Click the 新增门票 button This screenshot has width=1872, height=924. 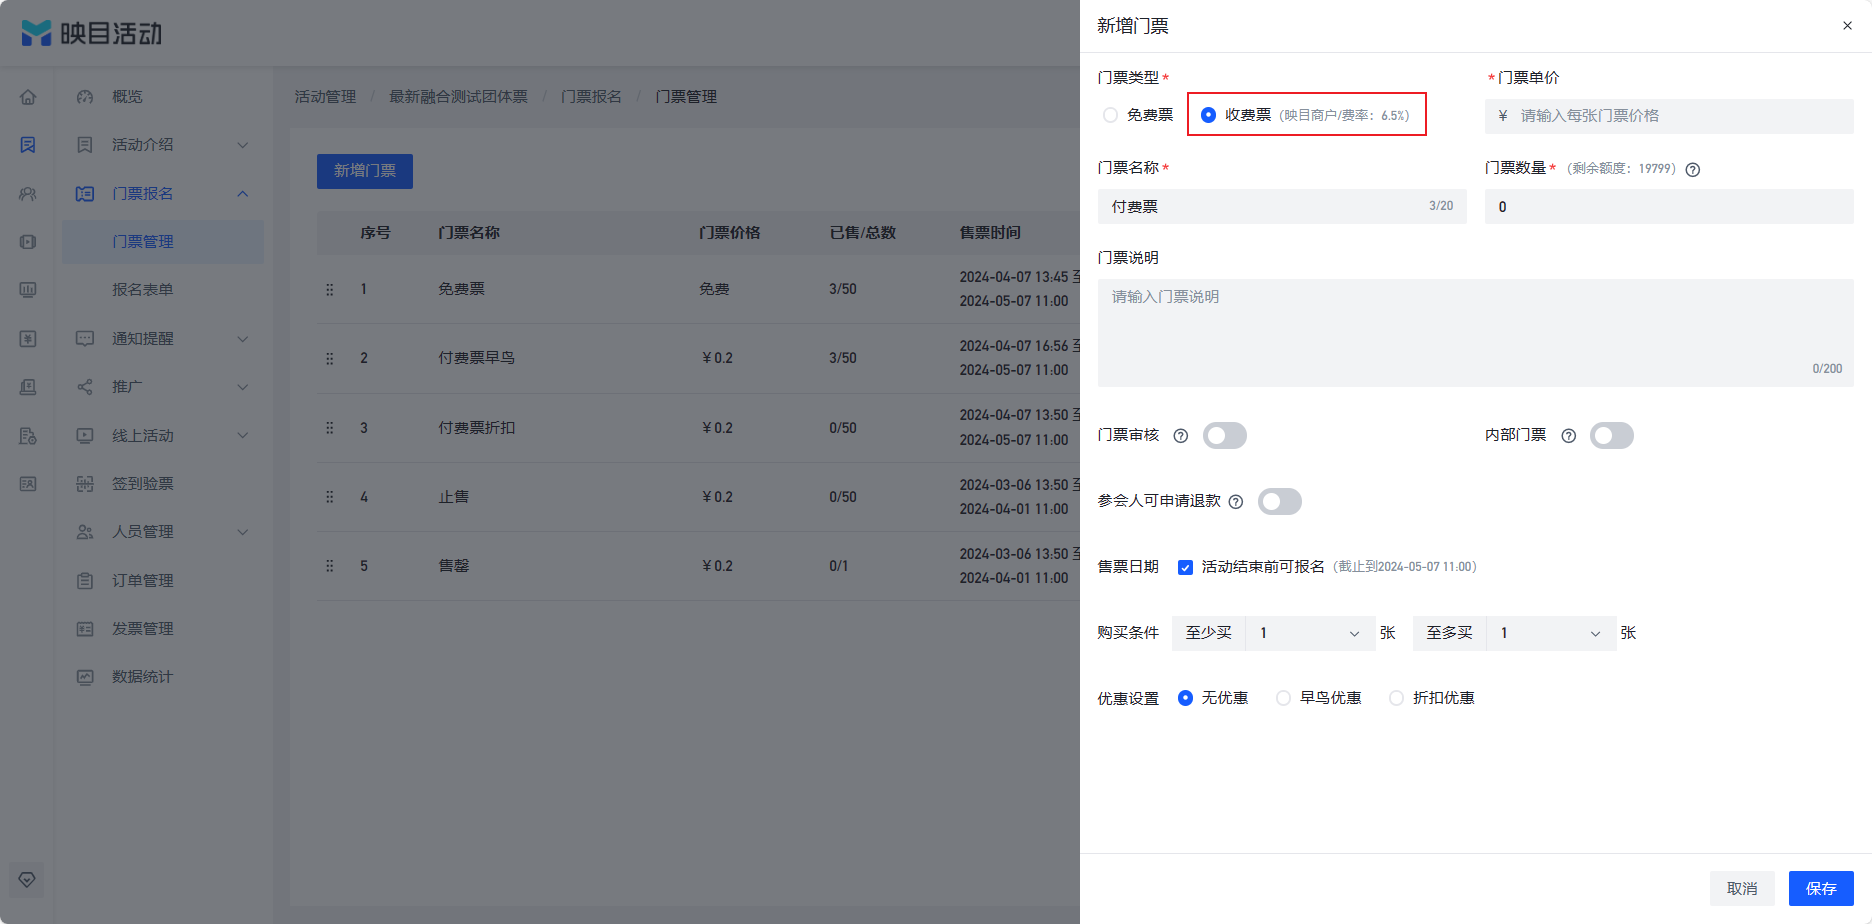[365, 171]
